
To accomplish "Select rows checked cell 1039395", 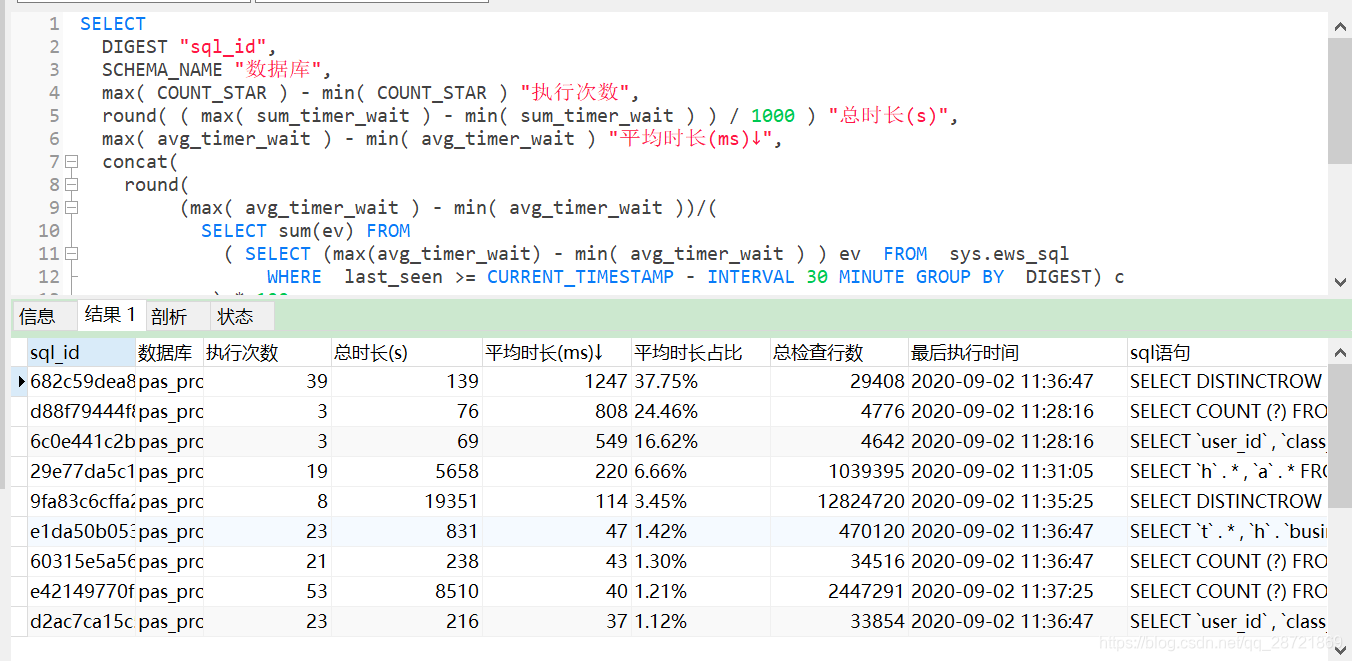I will tap(838, 471).
